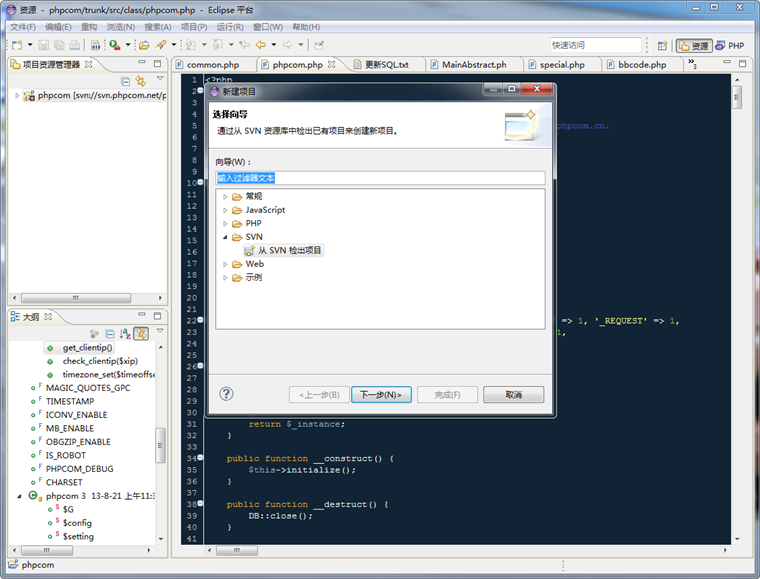Image resolution: width=760 pixels, height=579 pixels.
Task: Expand the JavaScript wizard folder
Action: [x=225, y=210]
